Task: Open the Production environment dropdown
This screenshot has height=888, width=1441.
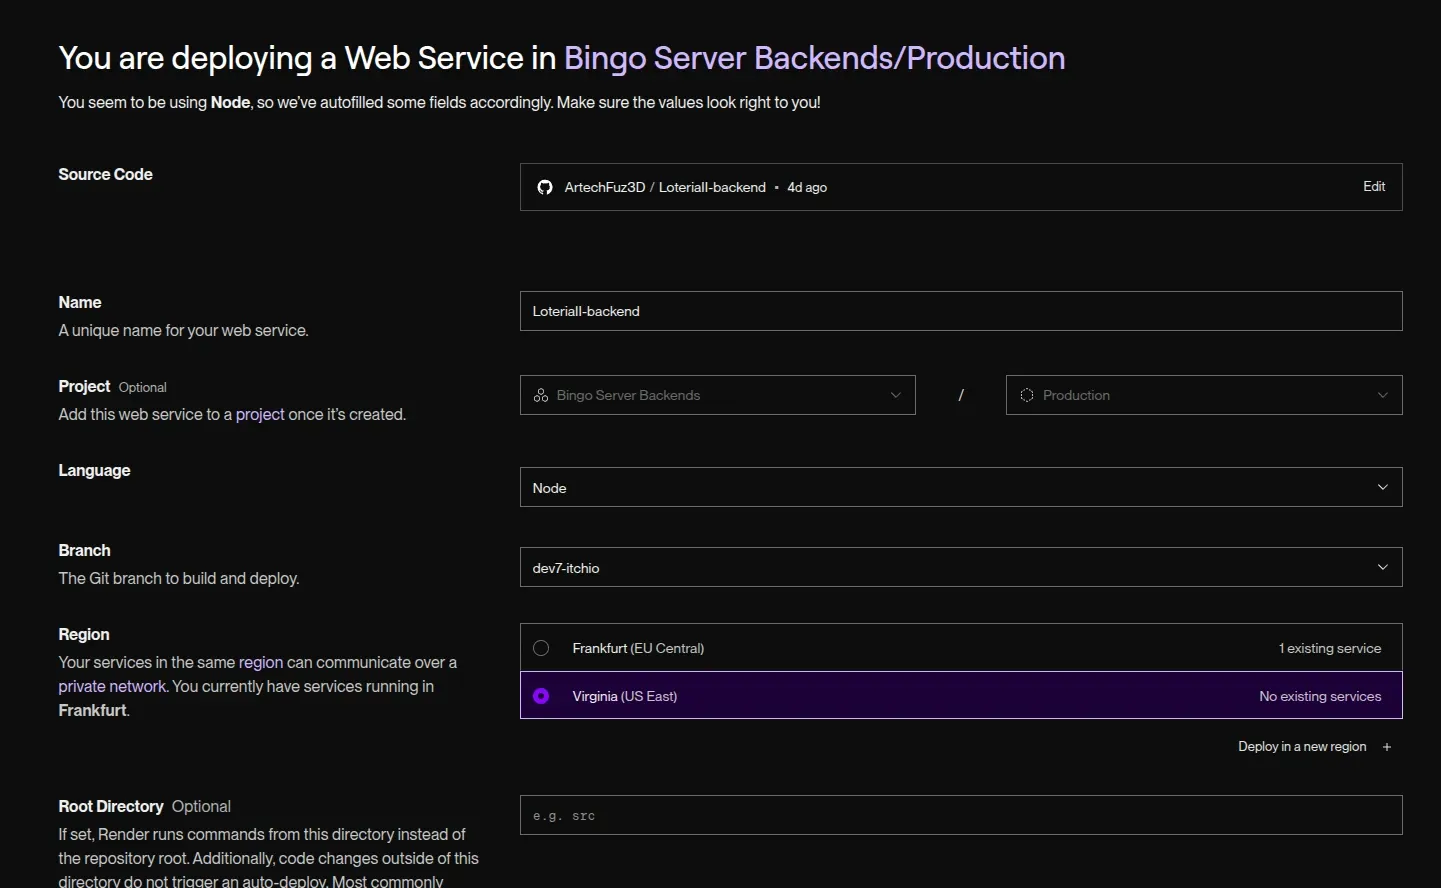Action: [1203, 394]
